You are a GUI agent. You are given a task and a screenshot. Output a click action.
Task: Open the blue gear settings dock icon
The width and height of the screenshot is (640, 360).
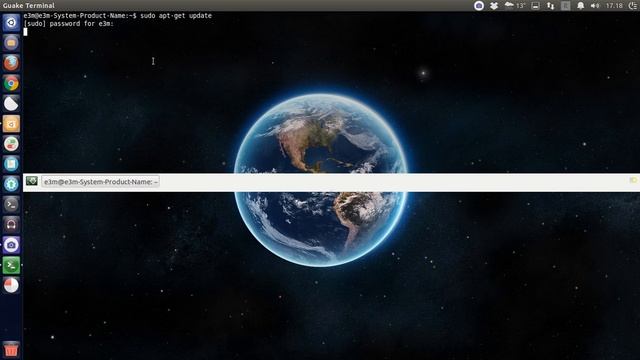coord(11,184)
